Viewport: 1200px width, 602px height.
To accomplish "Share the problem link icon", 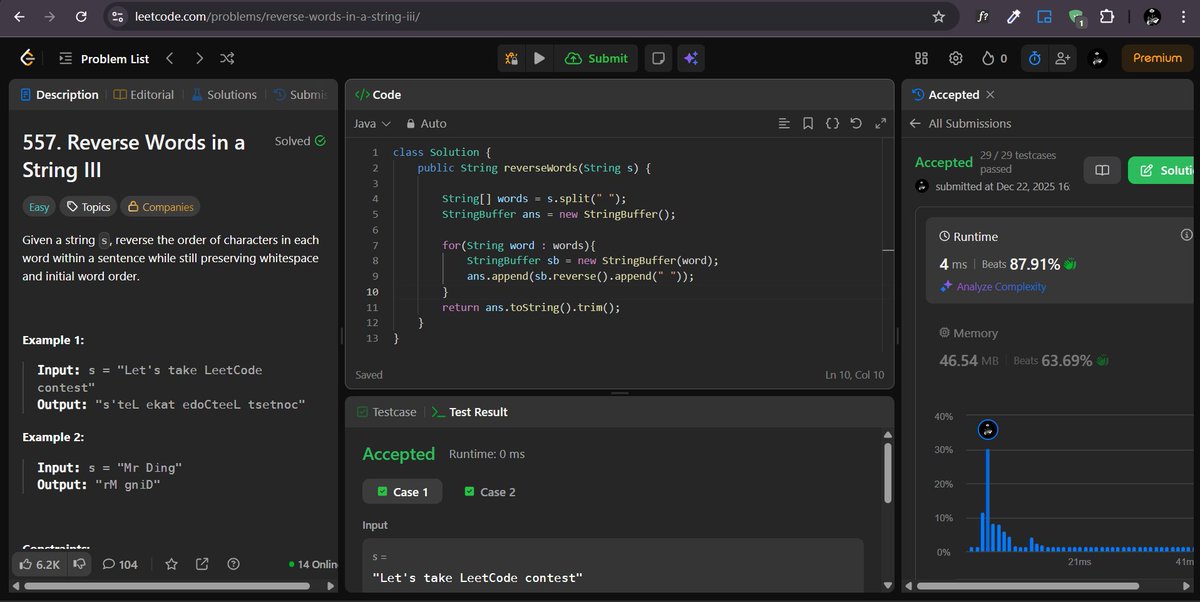I will click(202, 564).
